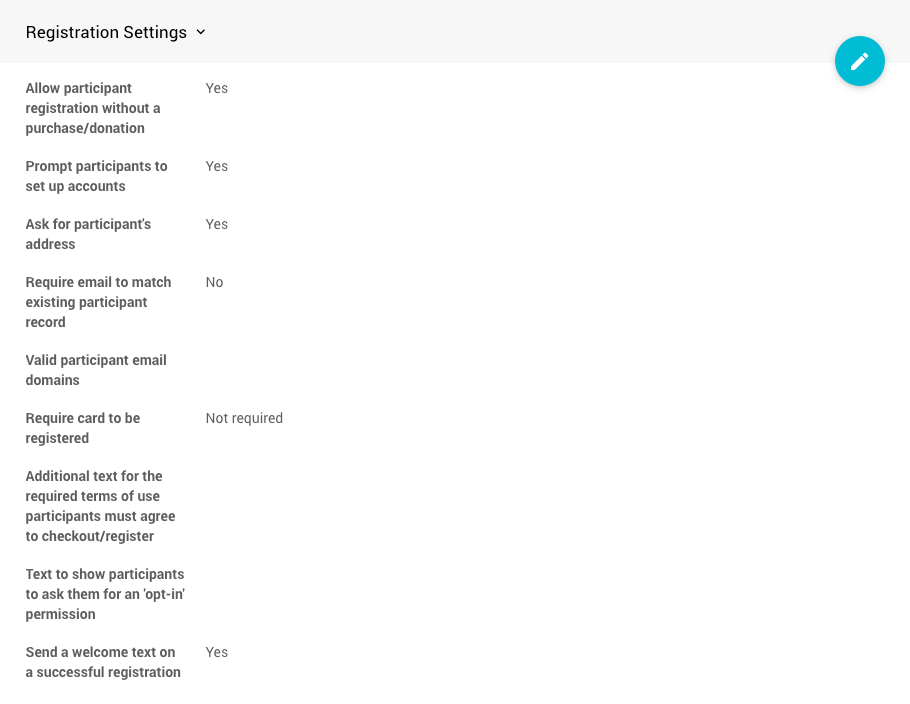The image size is (910, 704).
Task: Click the Yes value for welcome text
Action: 216,652
